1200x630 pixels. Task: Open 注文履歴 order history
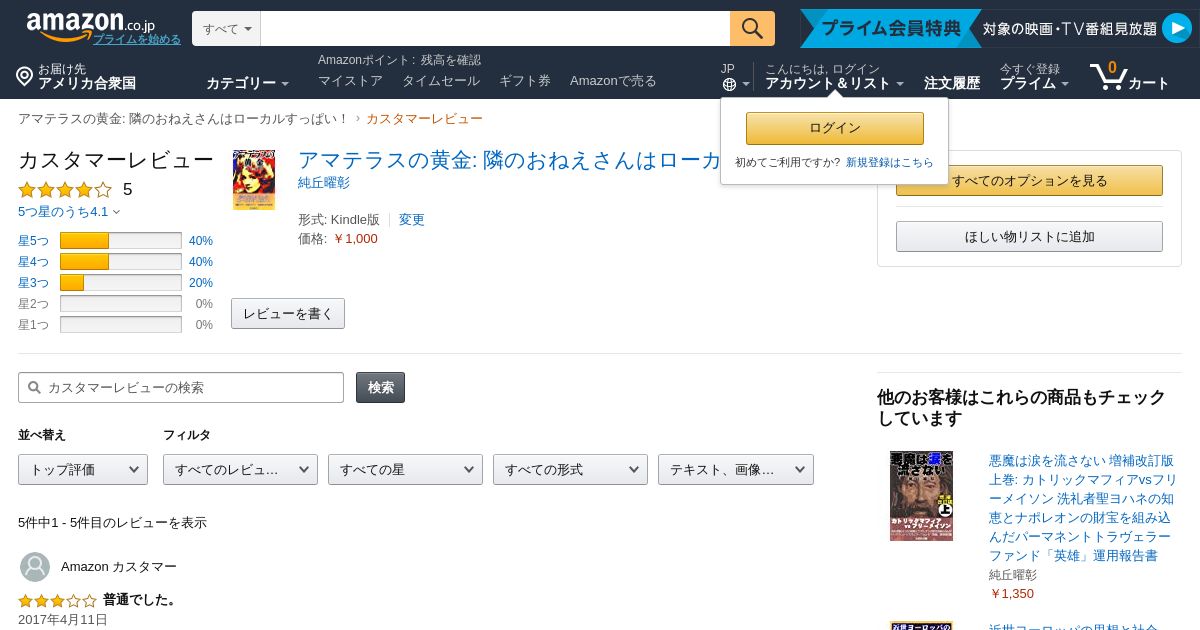(952, 83)
